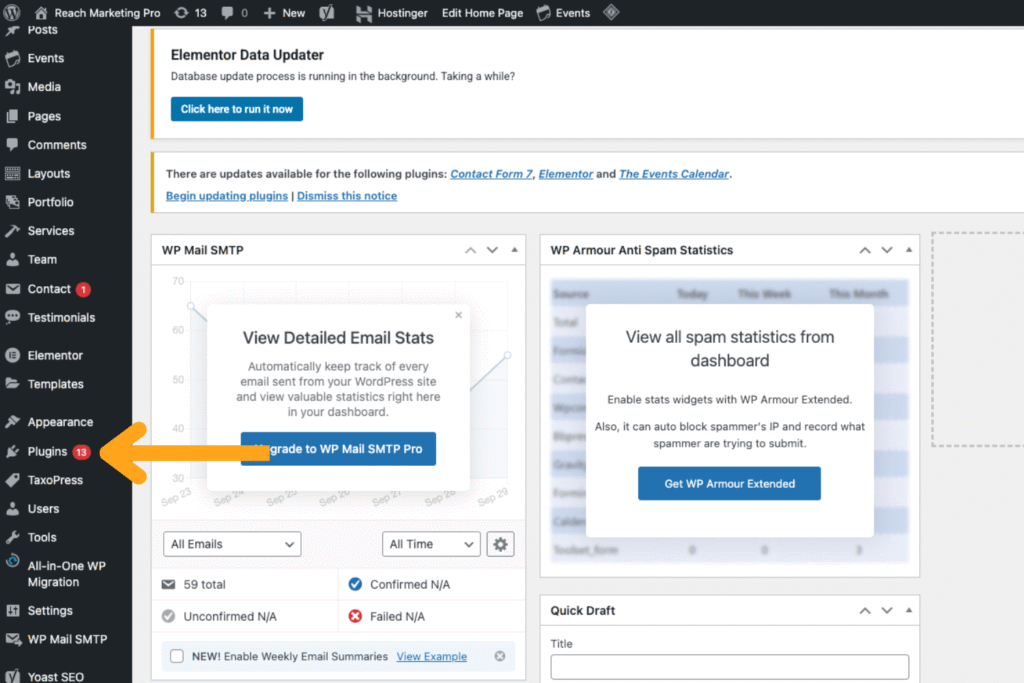Click Edit Home Page in admin bar

pos(482,13)
